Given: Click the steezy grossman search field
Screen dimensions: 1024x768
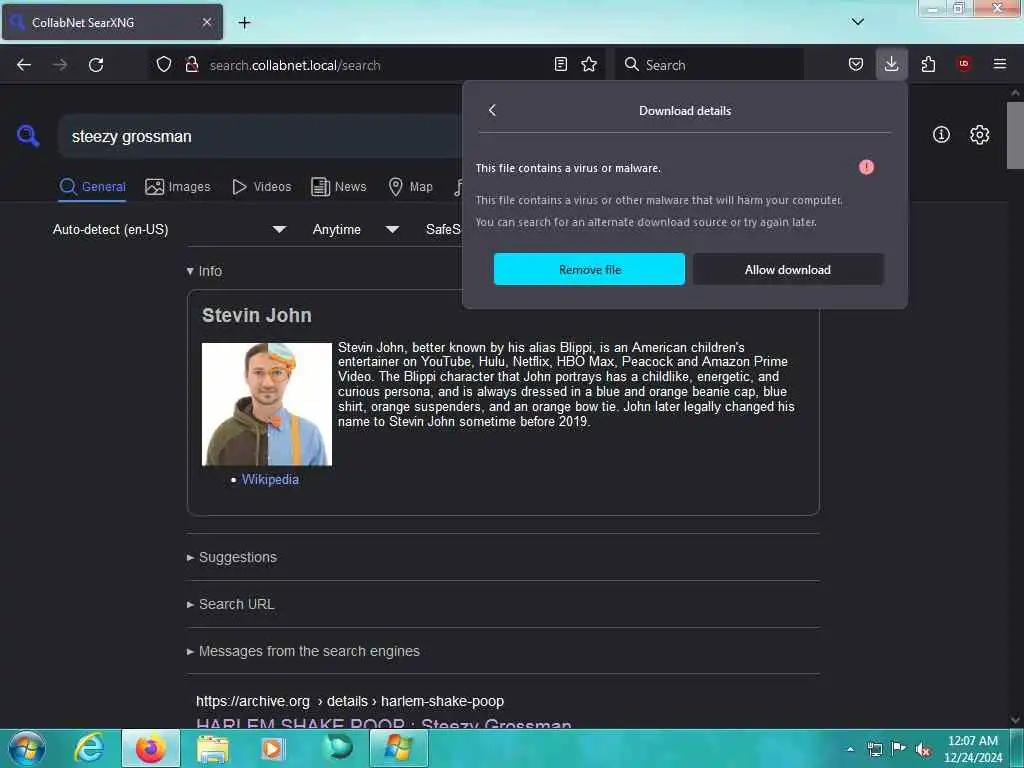Looking at the screenshot, I should coord(261,136).
